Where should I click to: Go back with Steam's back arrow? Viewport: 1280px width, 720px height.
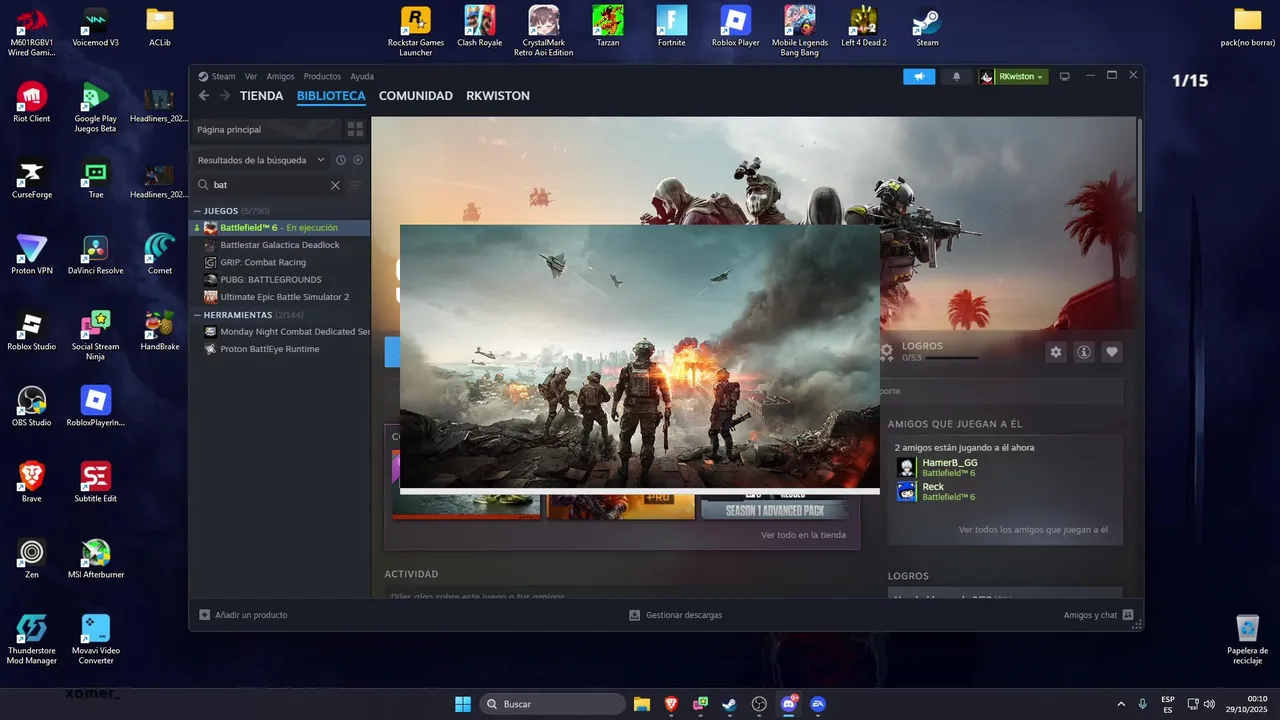[204, 96]
